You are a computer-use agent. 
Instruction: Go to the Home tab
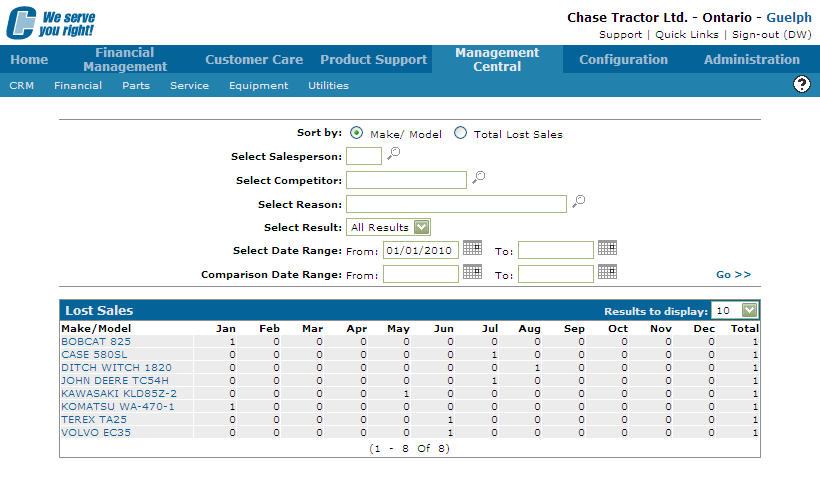tap(29, 60)
